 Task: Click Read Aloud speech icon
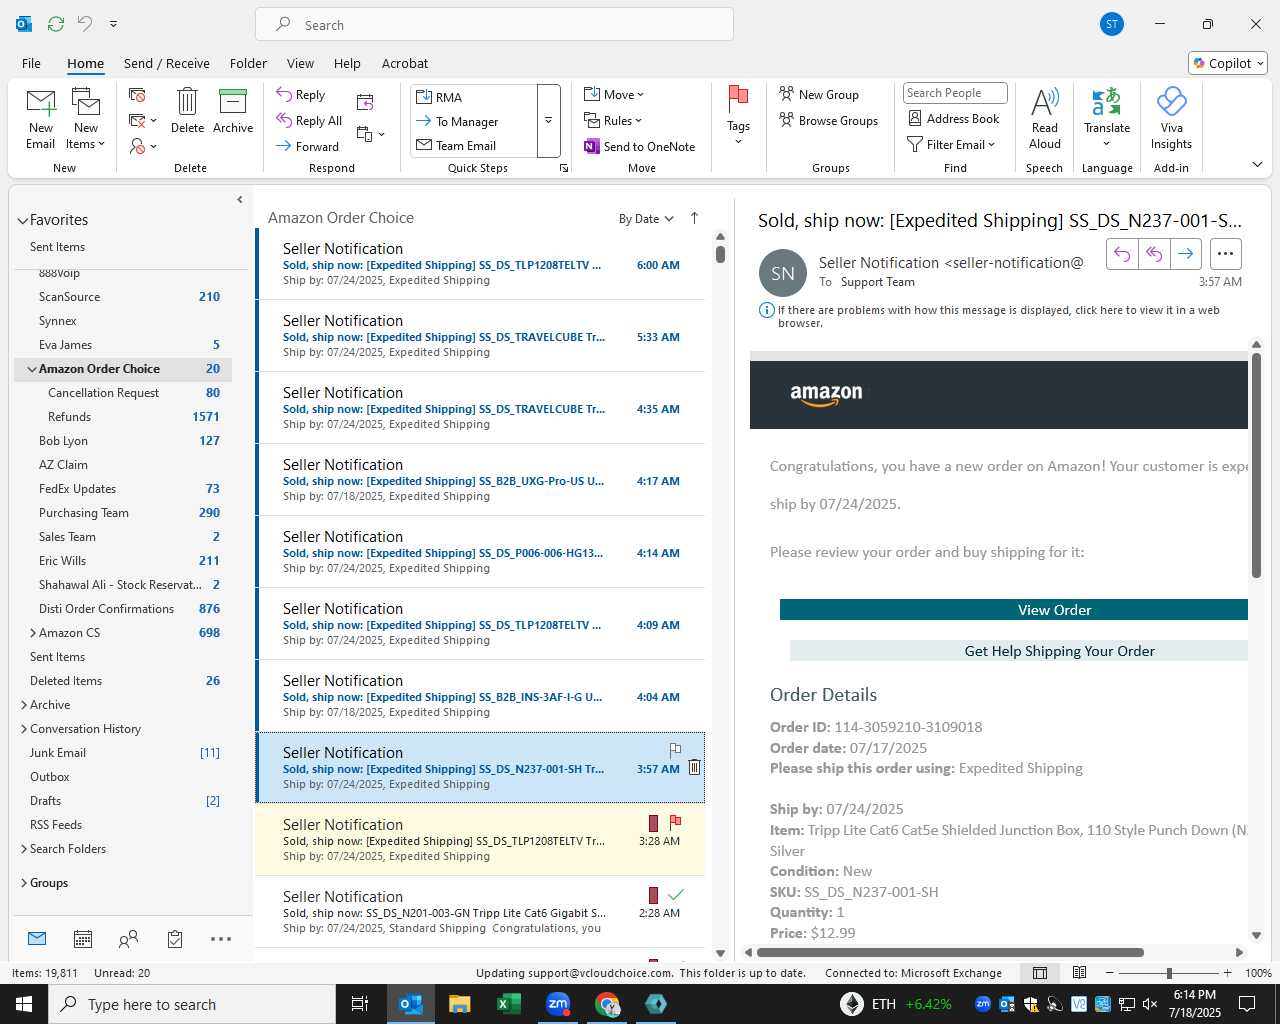(1044, 118)
